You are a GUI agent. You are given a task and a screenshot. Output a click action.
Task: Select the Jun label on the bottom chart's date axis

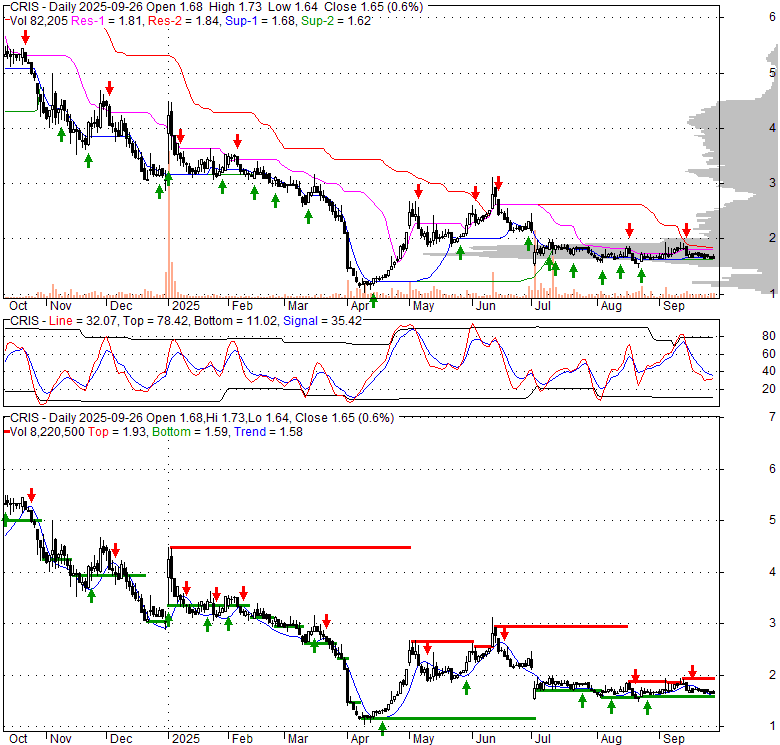(486, 739)
